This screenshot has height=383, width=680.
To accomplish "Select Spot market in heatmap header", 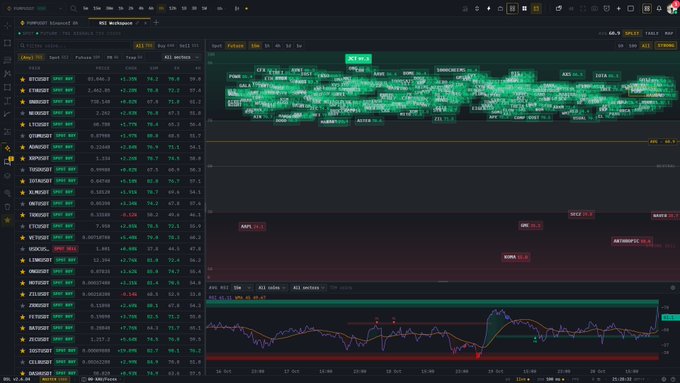I will coord(216,46).
